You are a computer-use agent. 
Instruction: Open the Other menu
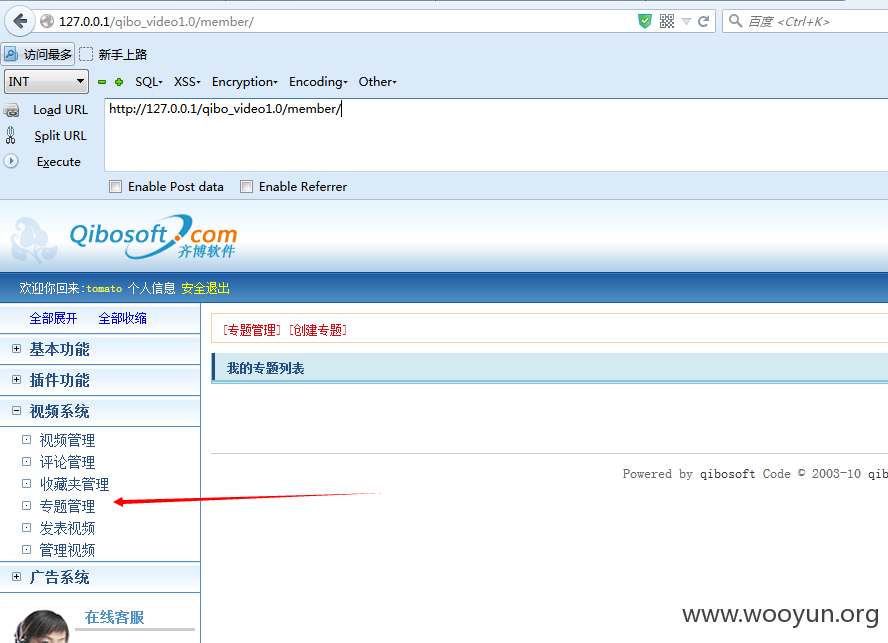377,82
